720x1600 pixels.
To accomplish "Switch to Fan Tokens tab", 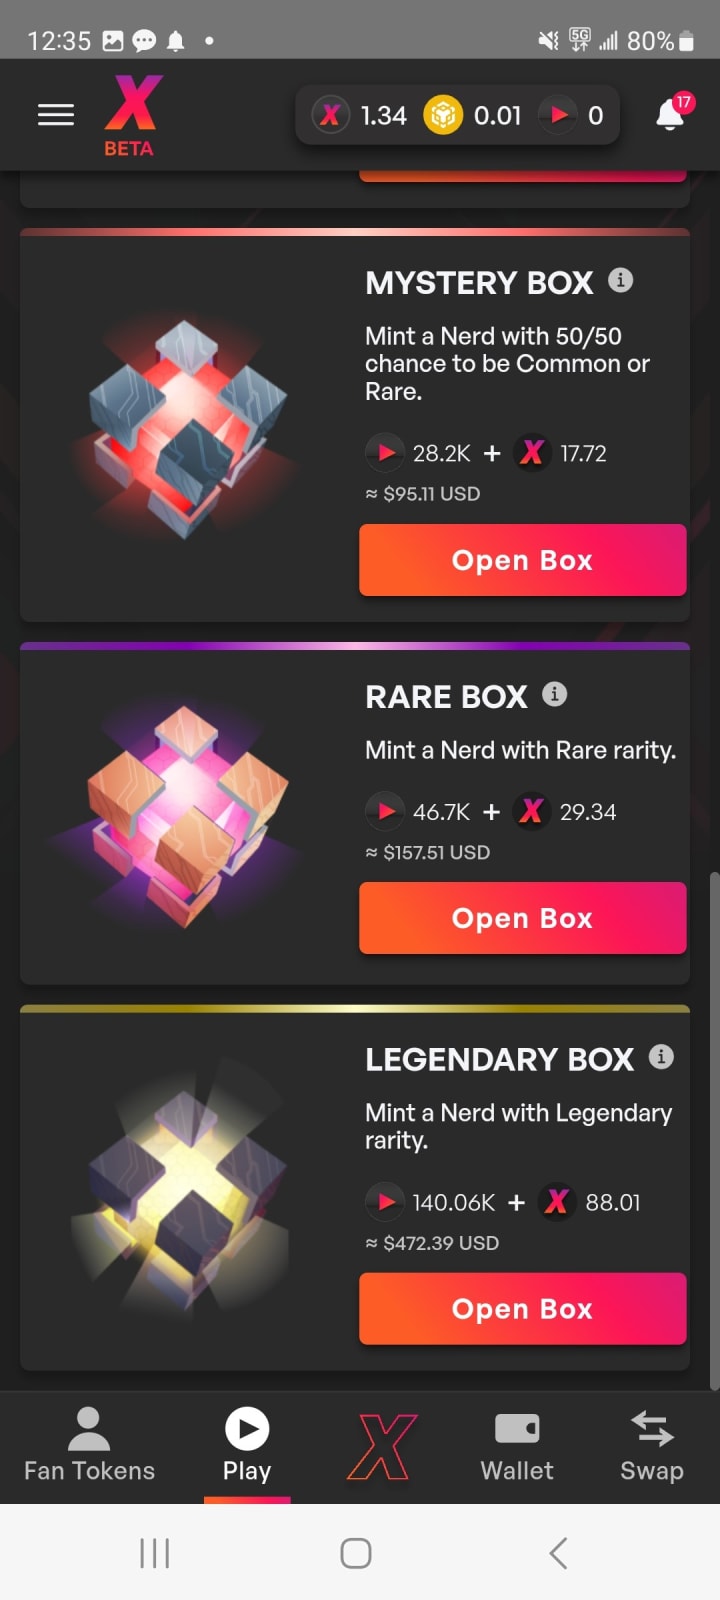I will (89, 1445).
